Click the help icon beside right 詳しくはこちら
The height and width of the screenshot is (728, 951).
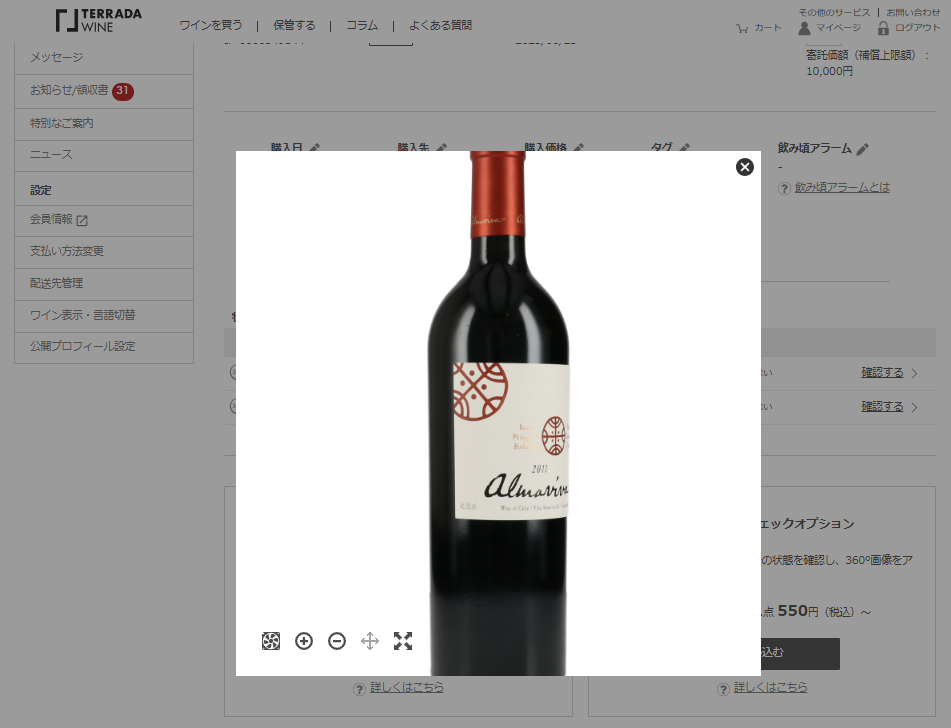click(x=723, y=689)
